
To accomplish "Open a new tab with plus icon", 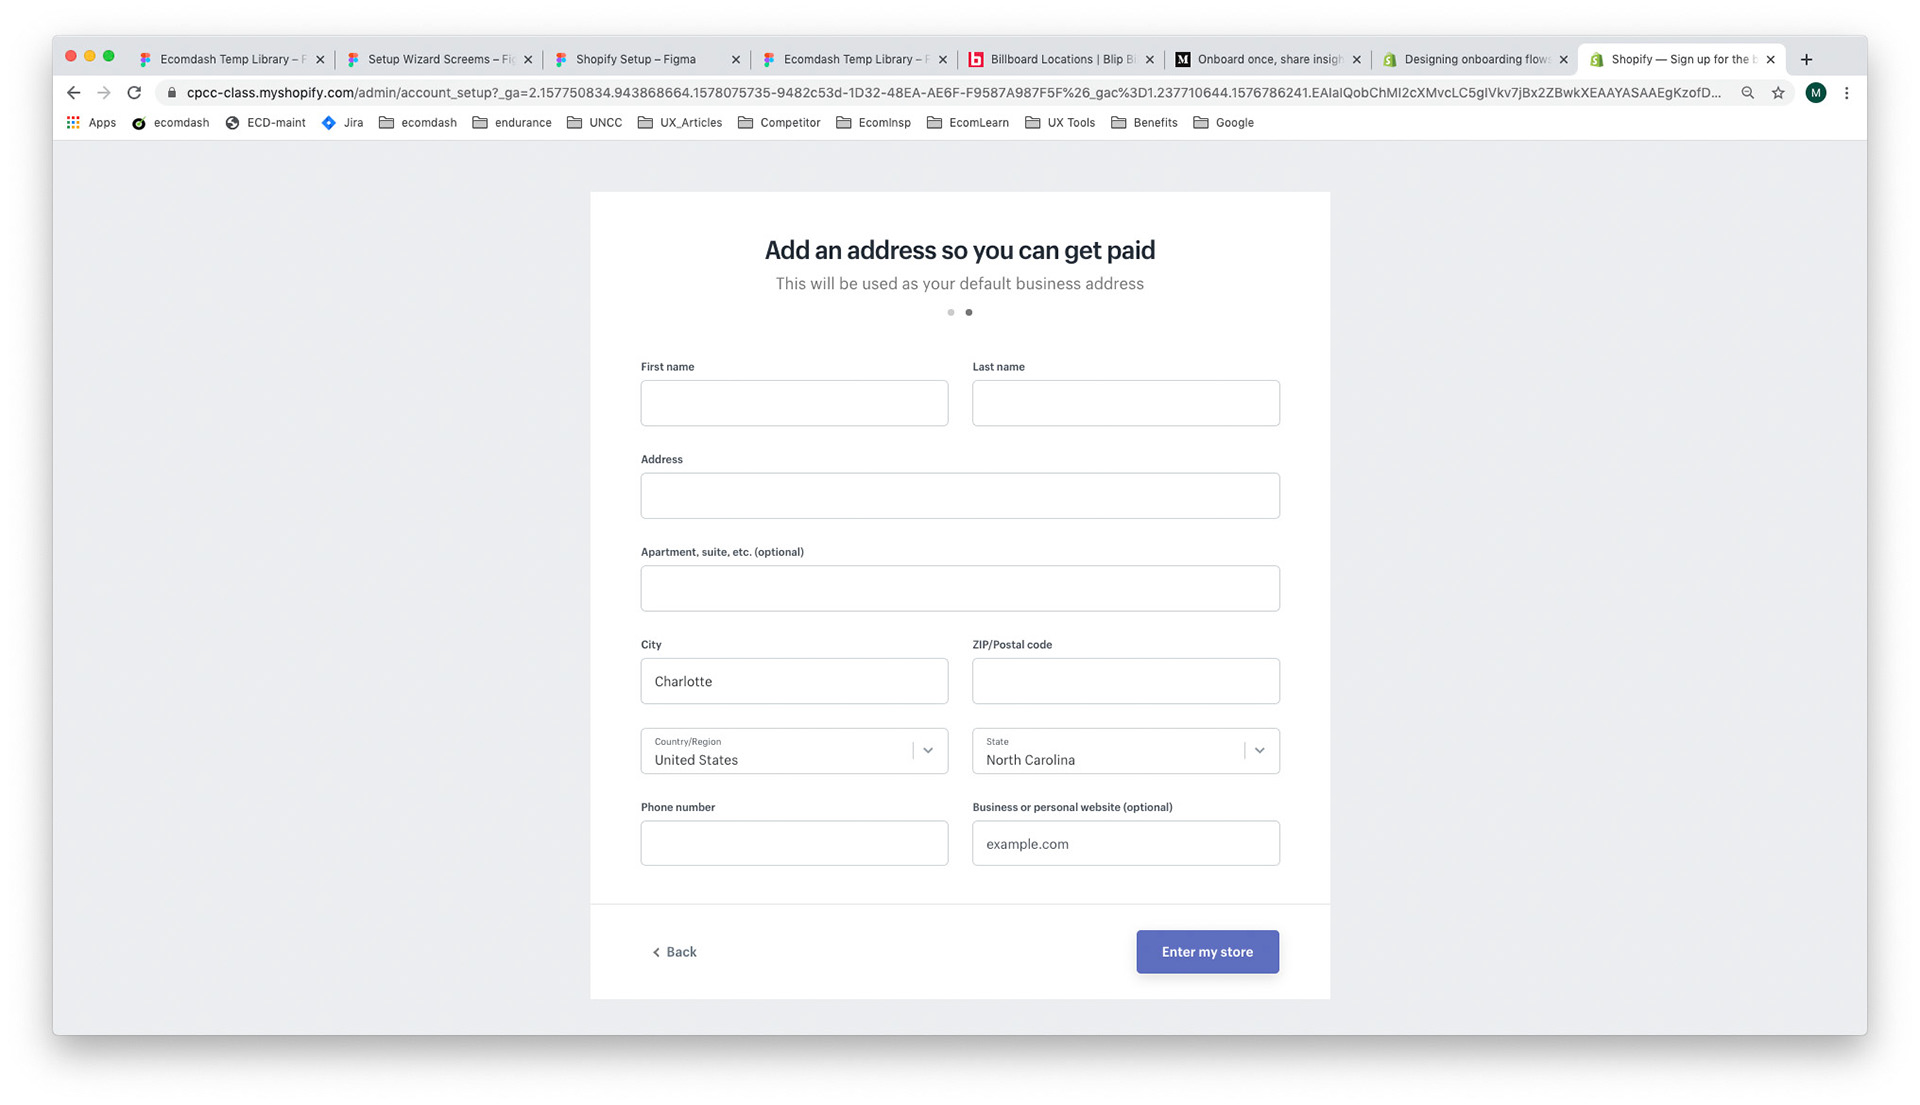I will pos(1806,60).
